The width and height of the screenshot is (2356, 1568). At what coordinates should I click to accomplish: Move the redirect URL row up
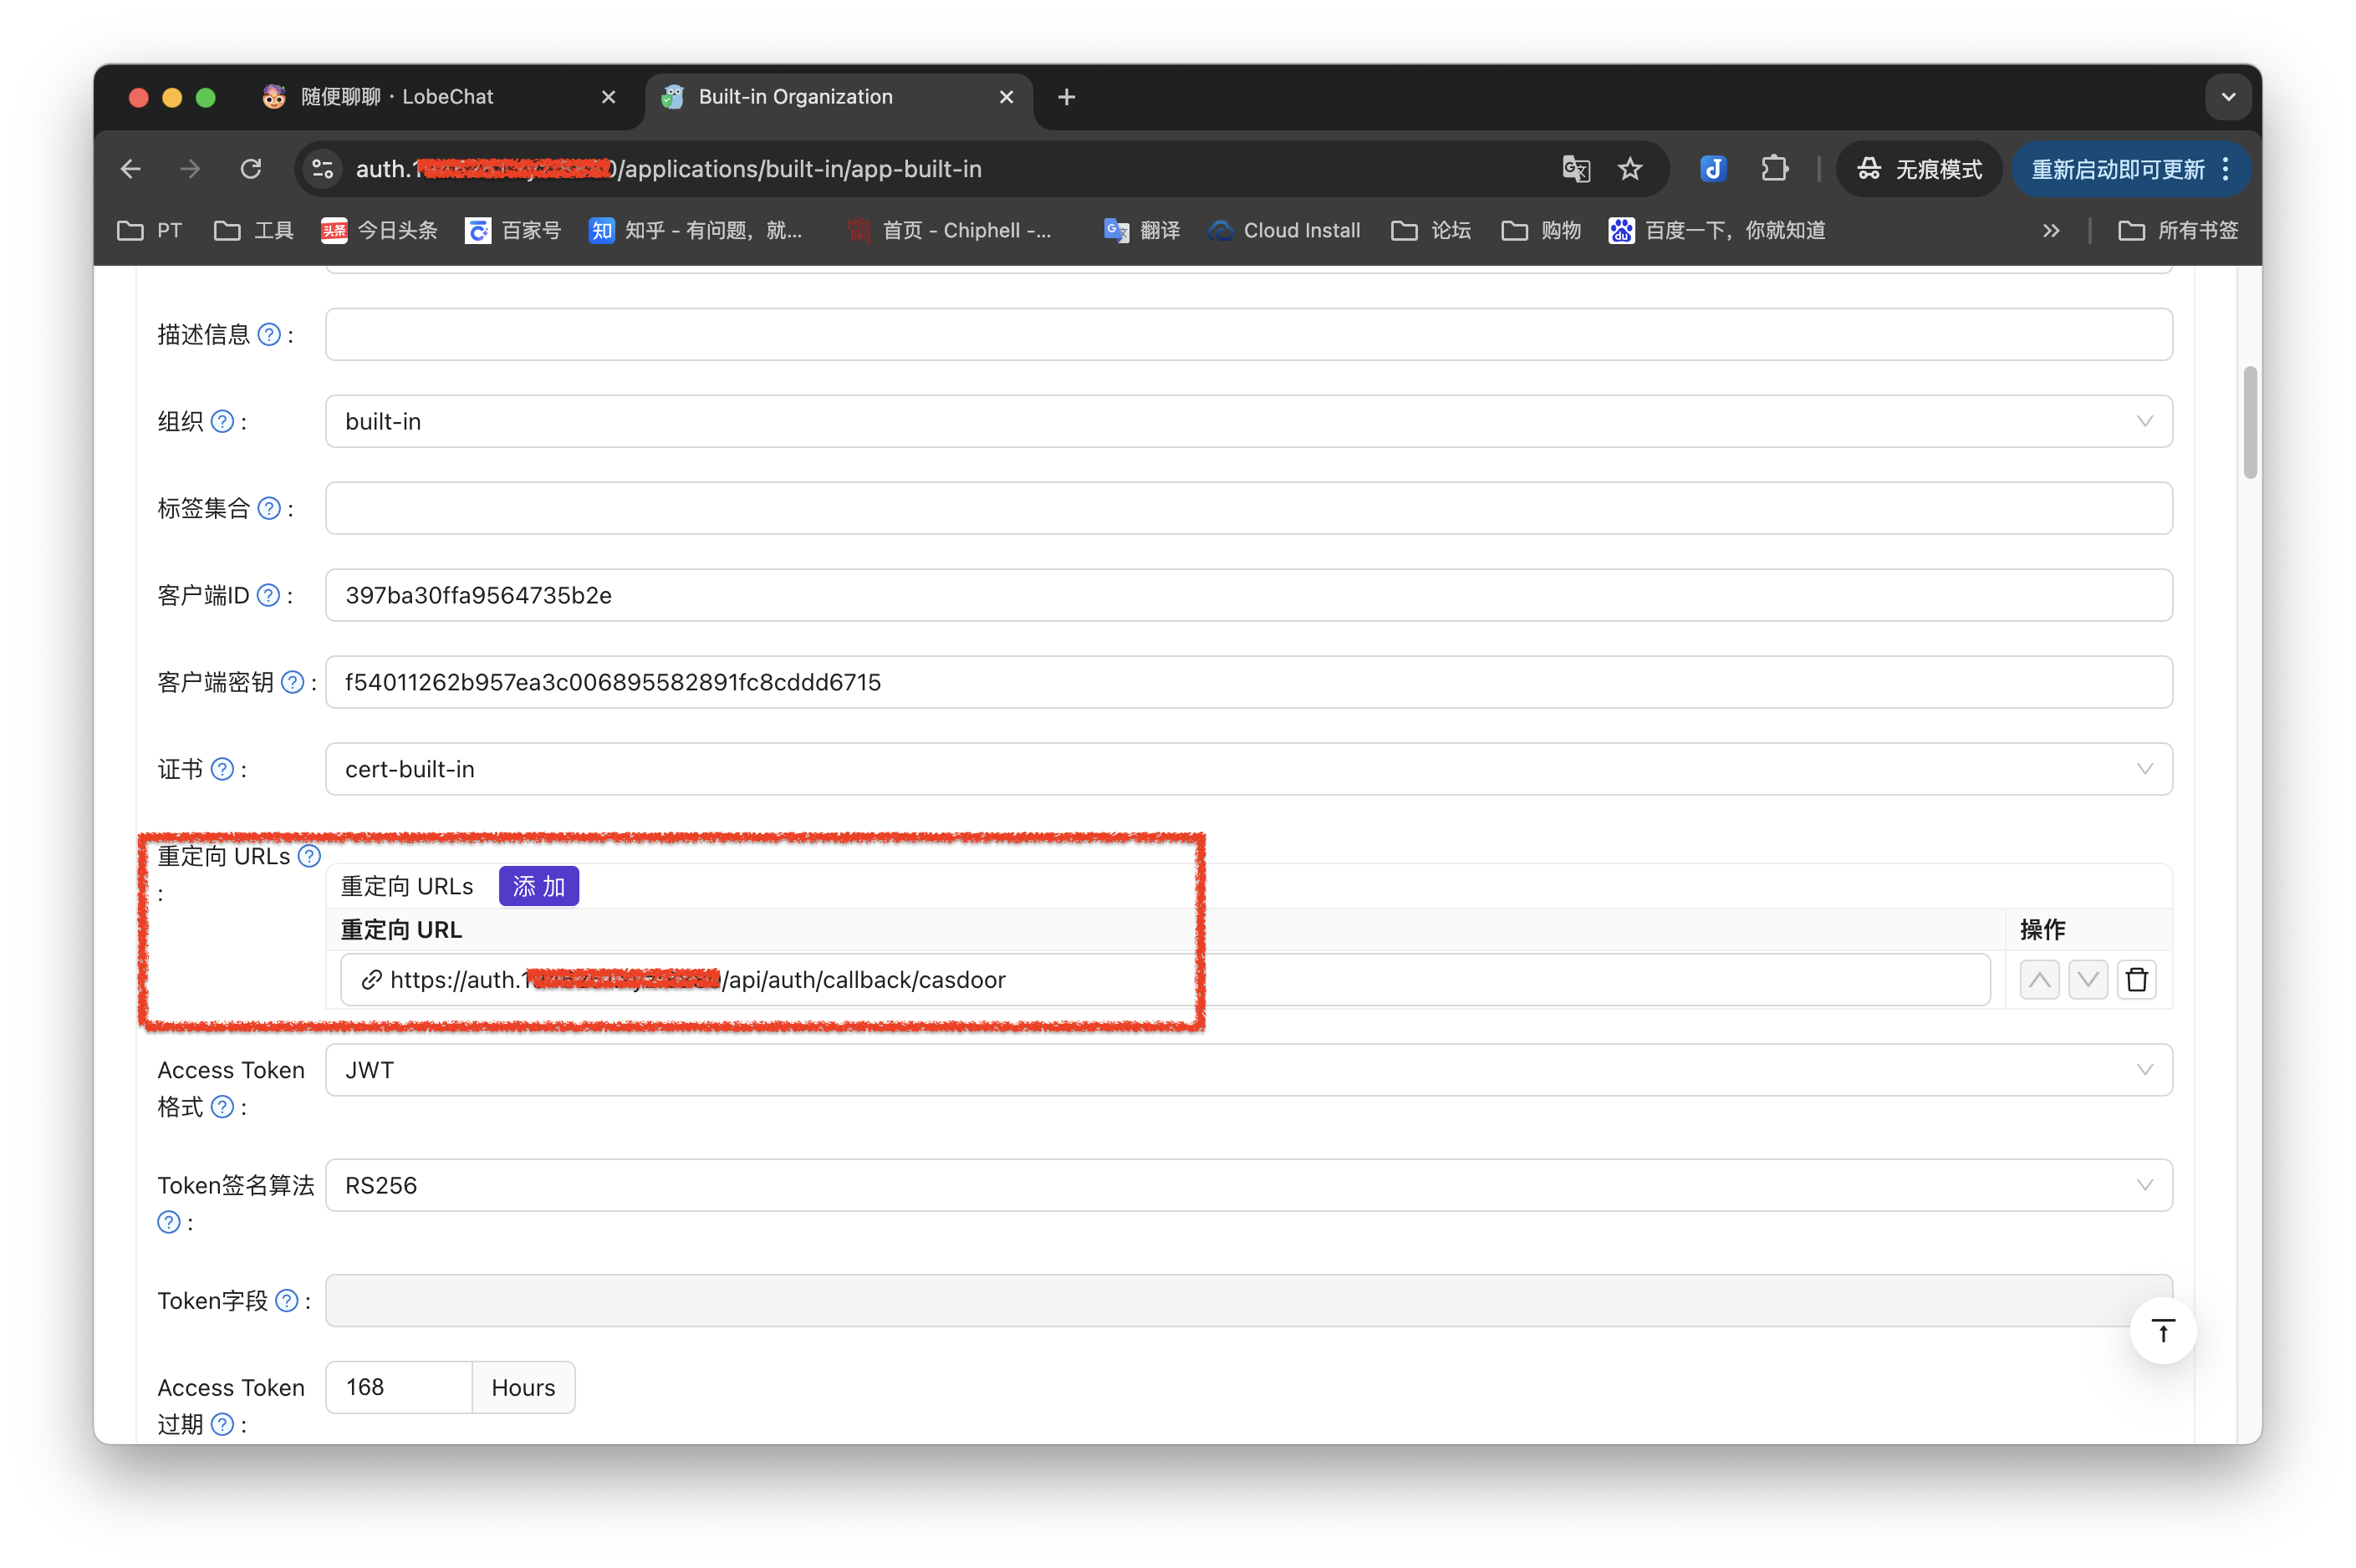point(2039,980)
